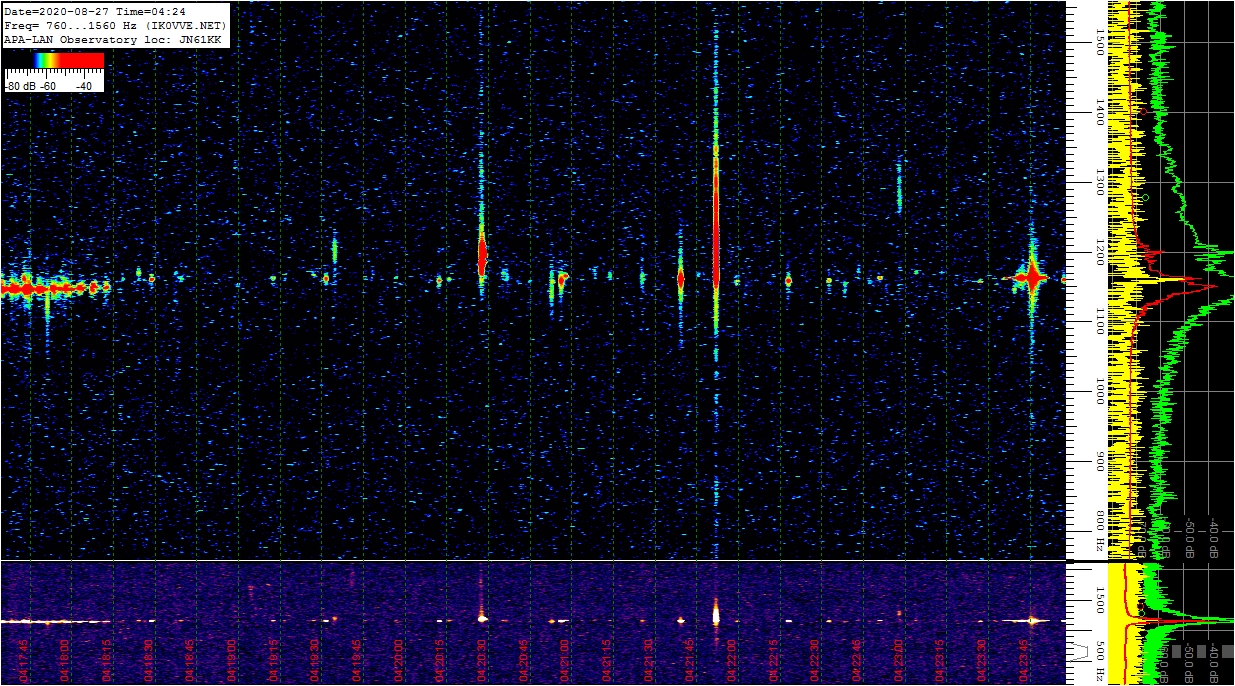The height and width of the screenshot is (686, 1235).
Task: Select the 04:20:45 time marker
Action: (x=523, y=661)
